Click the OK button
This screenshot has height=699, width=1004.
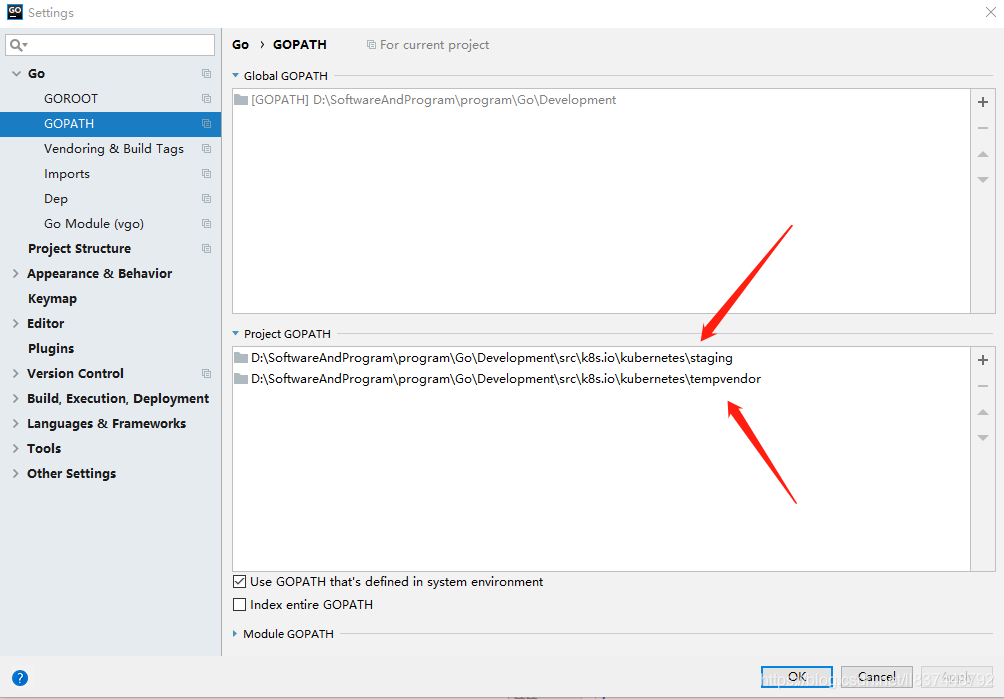(797, 677)
